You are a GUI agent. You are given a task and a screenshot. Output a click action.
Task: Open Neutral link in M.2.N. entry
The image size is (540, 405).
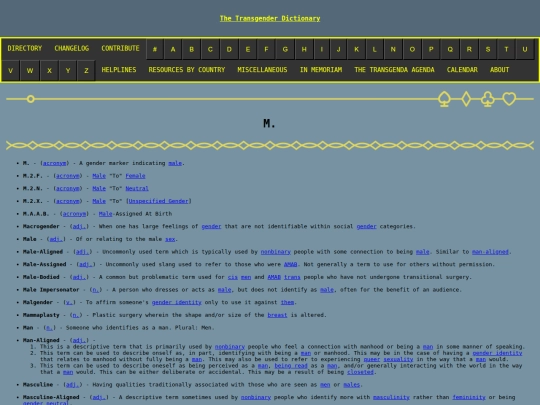click(x=137, y=188)
